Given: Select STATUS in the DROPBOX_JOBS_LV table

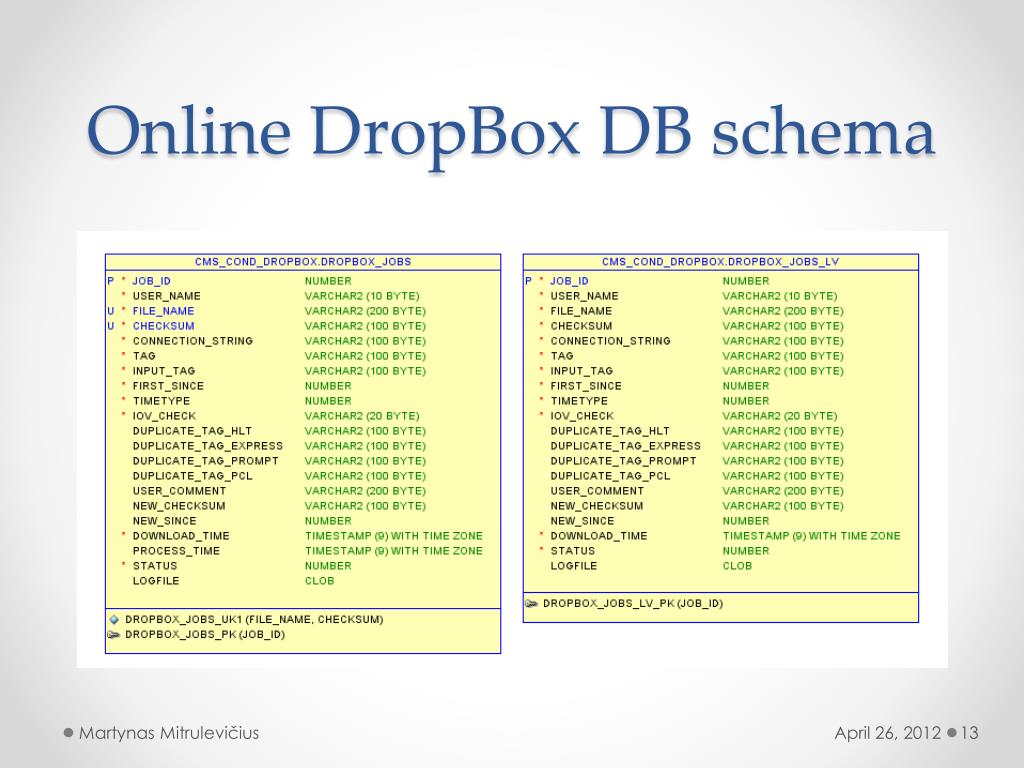Looking at the screenshot, I should tap(573, 551).
